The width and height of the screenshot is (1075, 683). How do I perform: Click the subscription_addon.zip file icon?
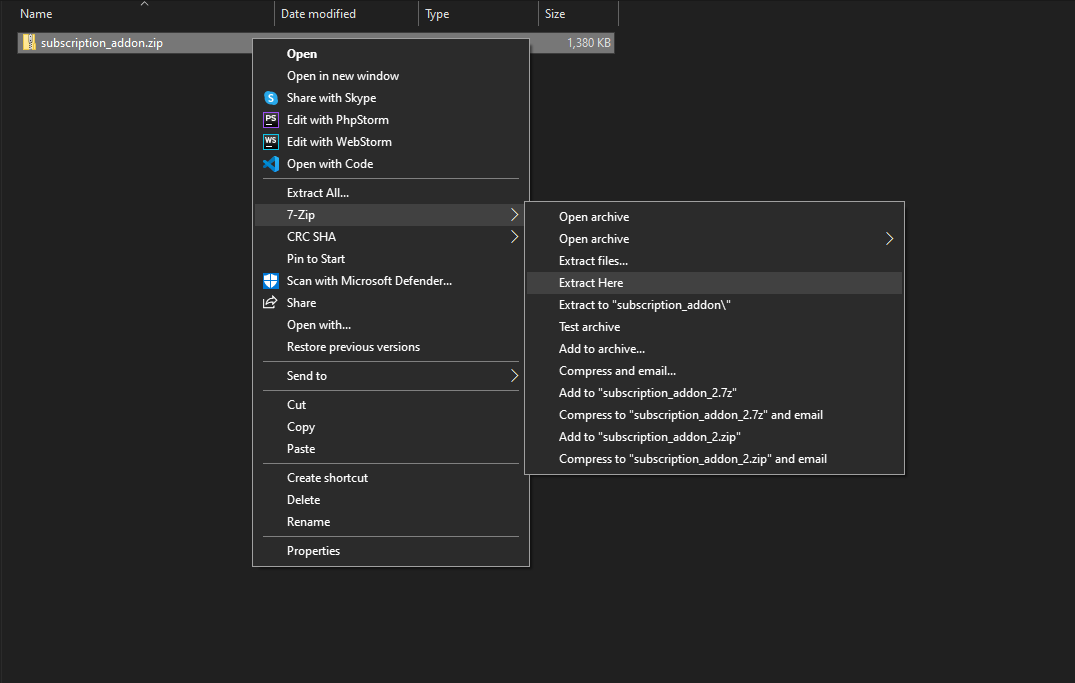[x=30, y=43]
